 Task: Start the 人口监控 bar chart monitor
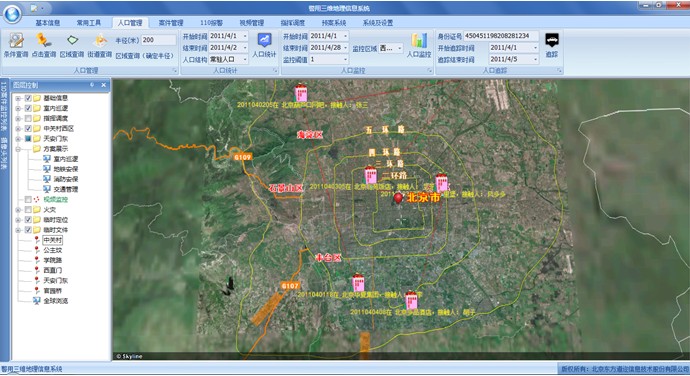click(419, 46)
